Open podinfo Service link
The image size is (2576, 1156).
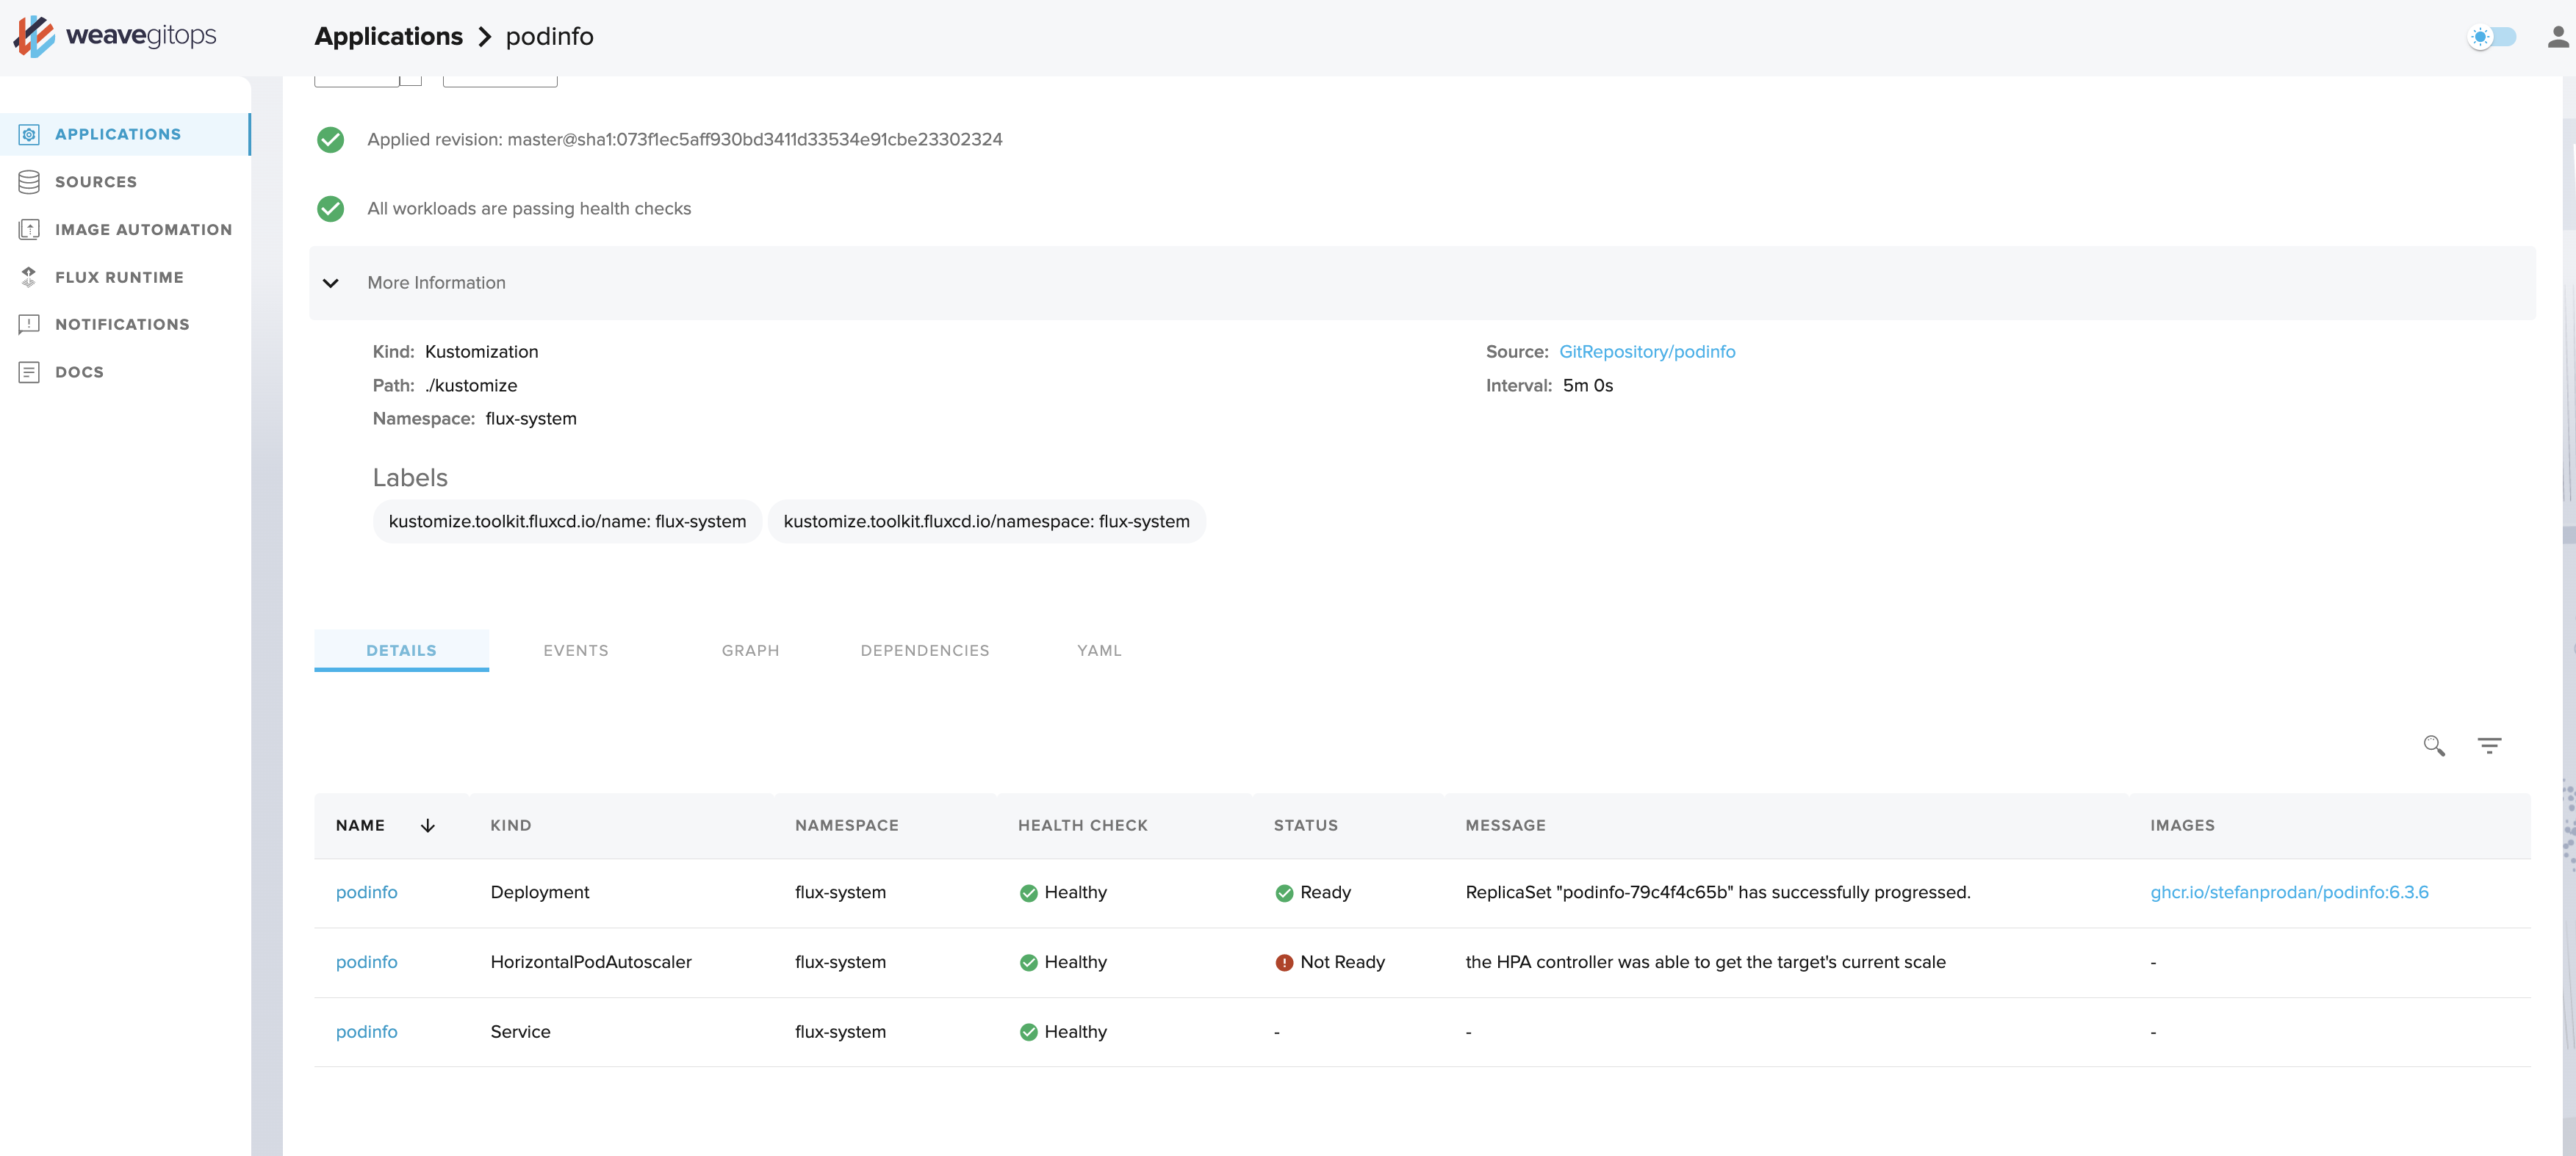click(366, 1032)
